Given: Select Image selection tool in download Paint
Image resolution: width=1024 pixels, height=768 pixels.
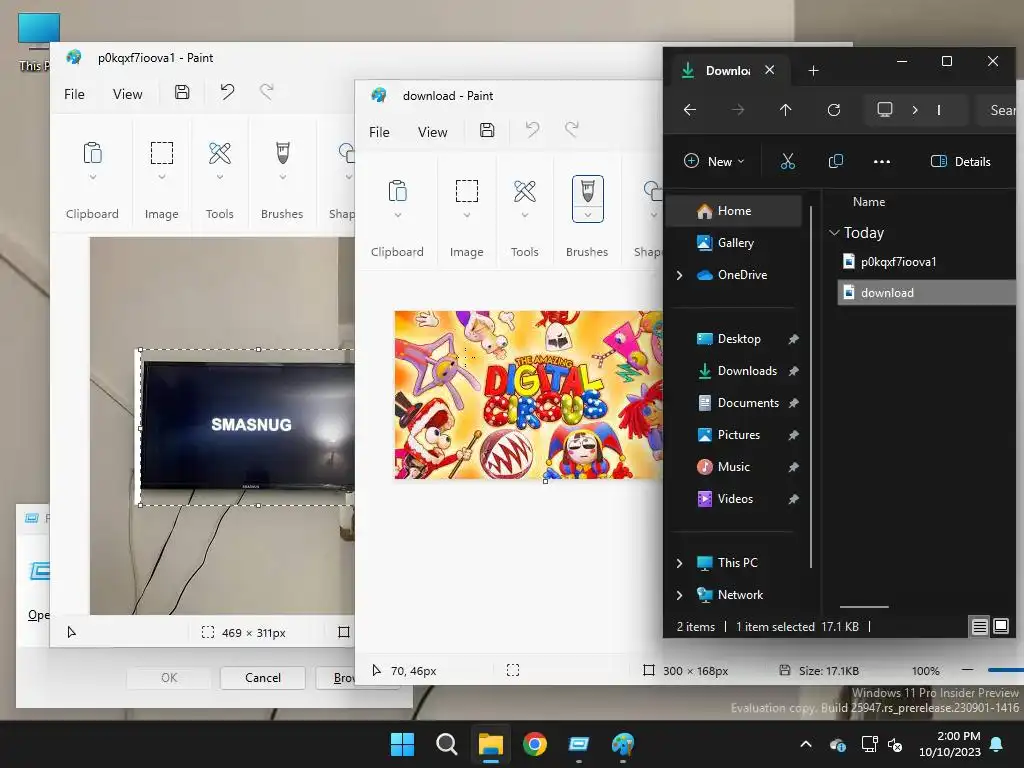Looking at the screenshot, I should point(466,191).
